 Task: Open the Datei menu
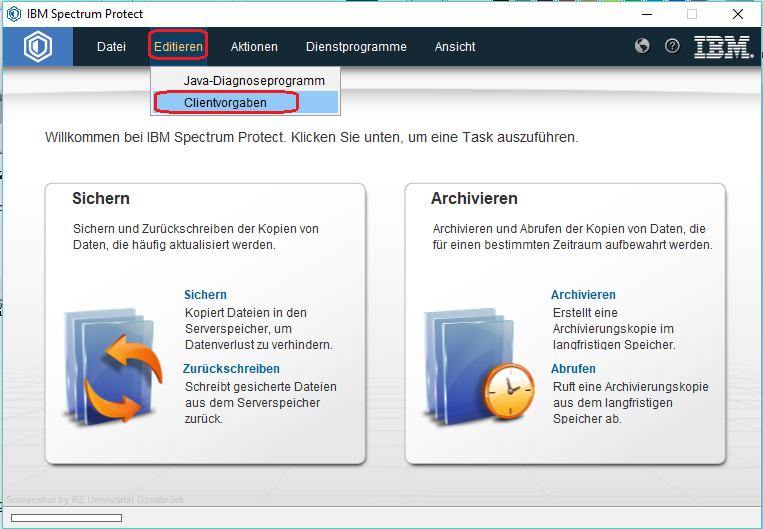tap(111, 47)
